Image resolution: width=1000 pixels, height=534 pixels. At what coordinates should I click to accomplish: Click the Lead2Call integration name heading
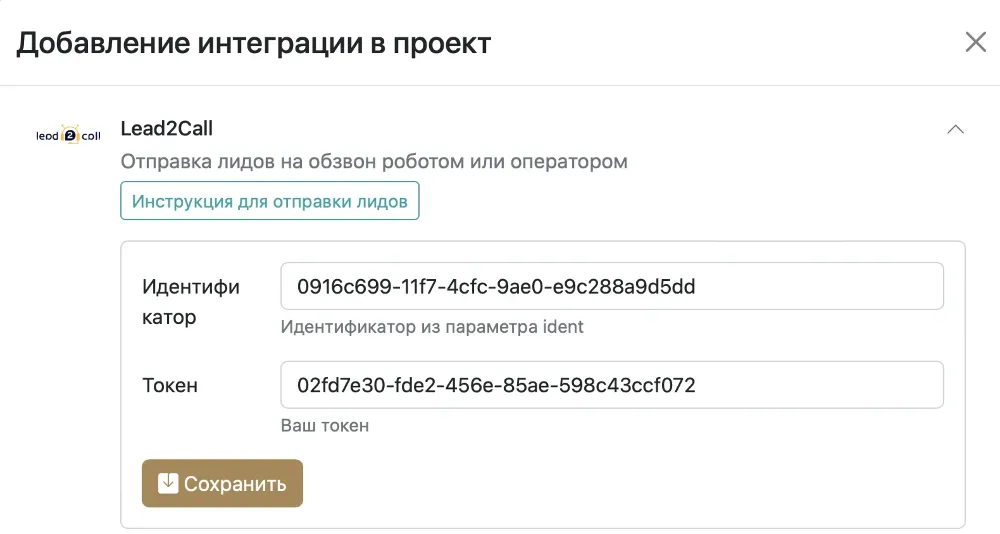166,128
